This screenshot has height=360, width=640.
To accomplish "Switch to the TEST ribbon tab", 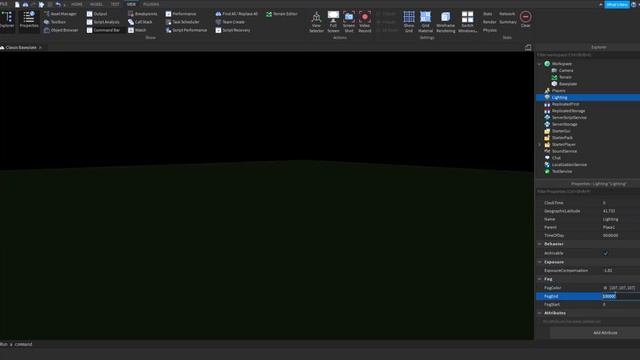I will (x=115, y=4).
